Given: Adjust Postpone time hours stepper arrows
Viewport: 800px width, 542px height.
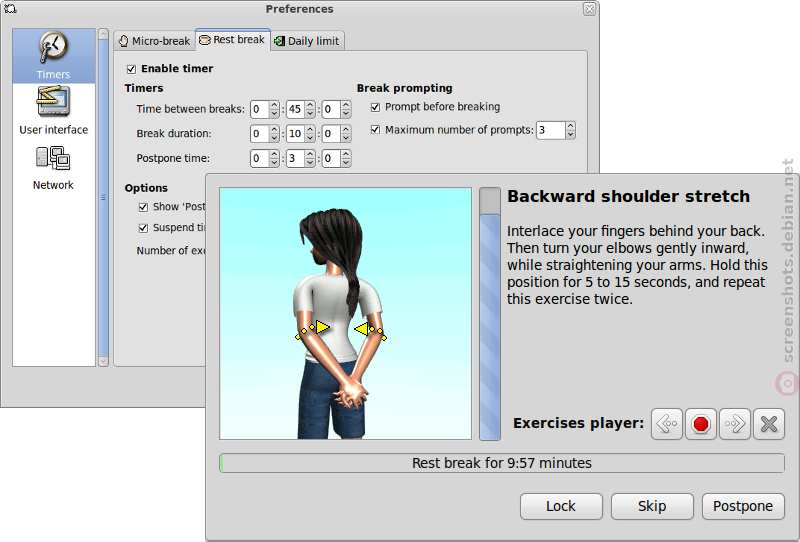Looking at the screenshot, I should pyautogui.click(x=274, y=158).
